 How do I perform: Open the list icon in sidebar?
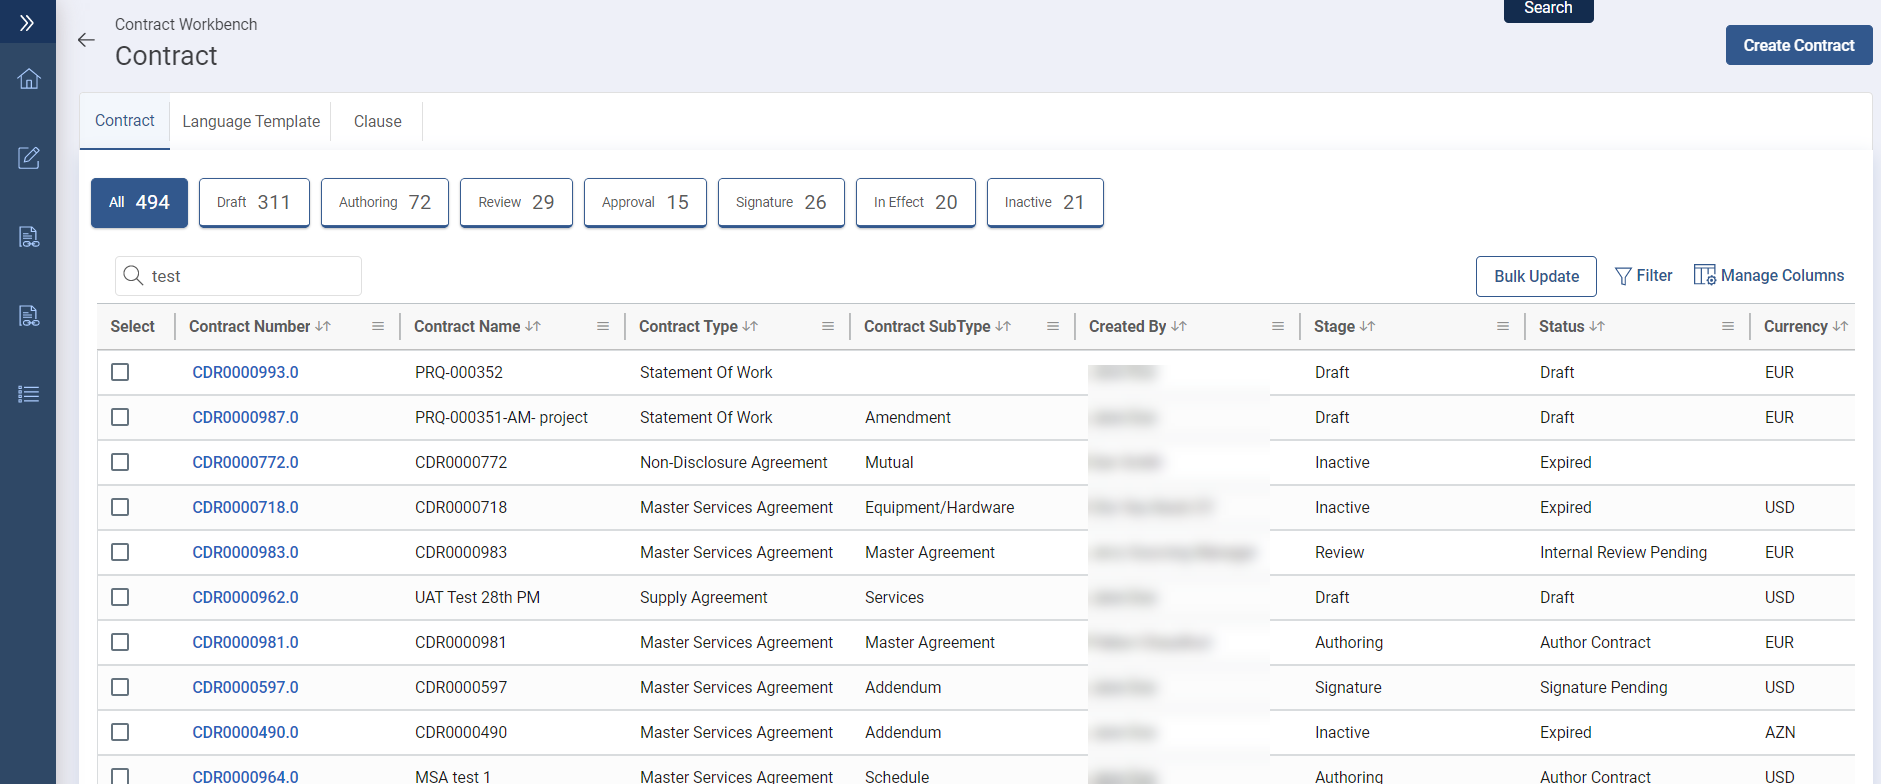click(x=29, y=394)
